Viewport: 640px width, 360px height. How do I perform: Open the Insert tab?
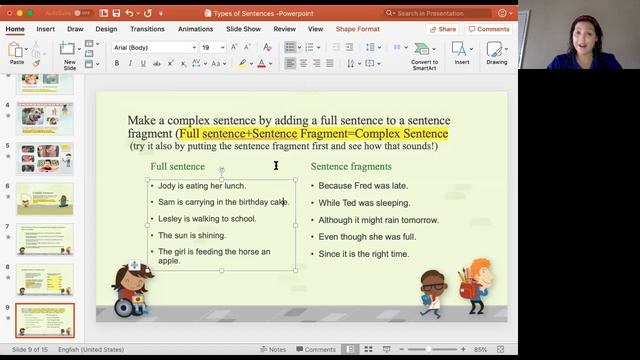(x=45, y=29)
